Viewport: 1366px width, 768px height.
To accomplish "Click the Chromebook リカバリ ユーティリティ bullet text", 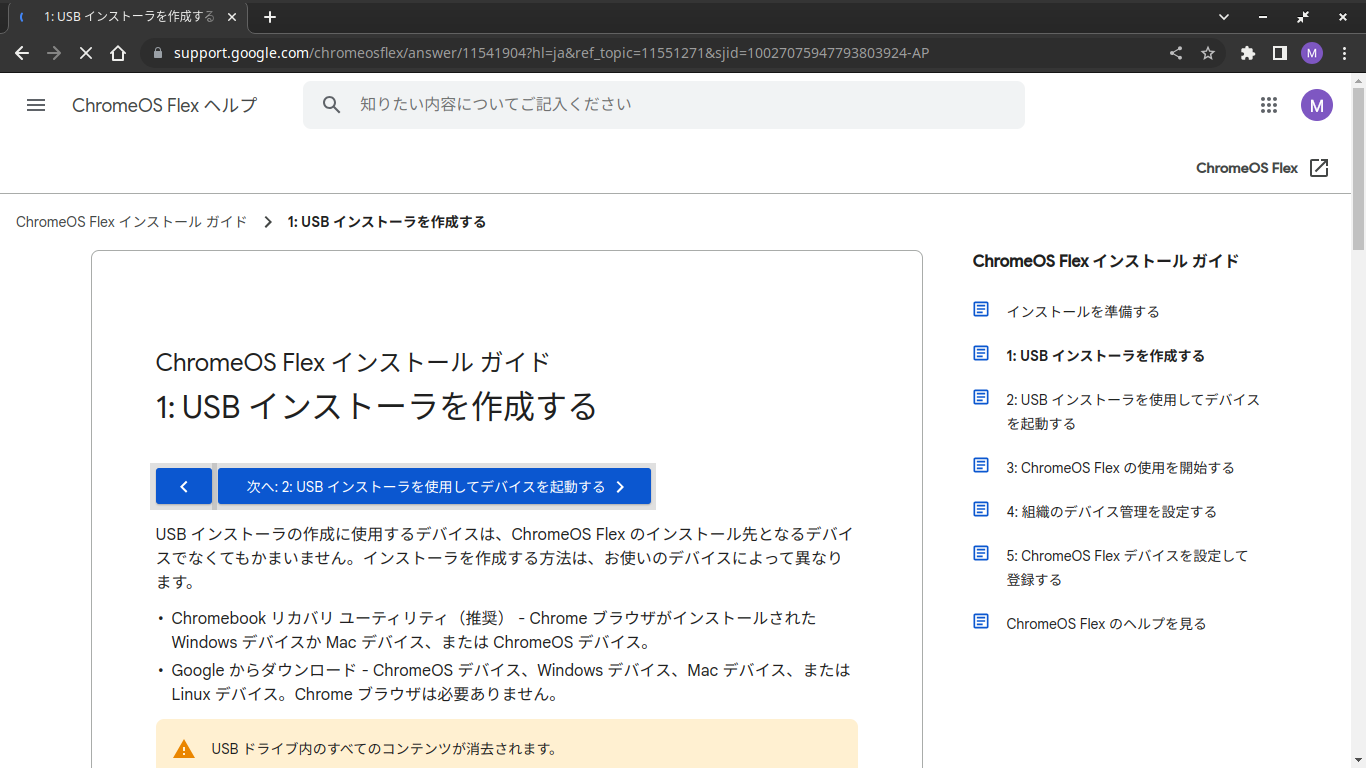I will [x=494, y=630].
